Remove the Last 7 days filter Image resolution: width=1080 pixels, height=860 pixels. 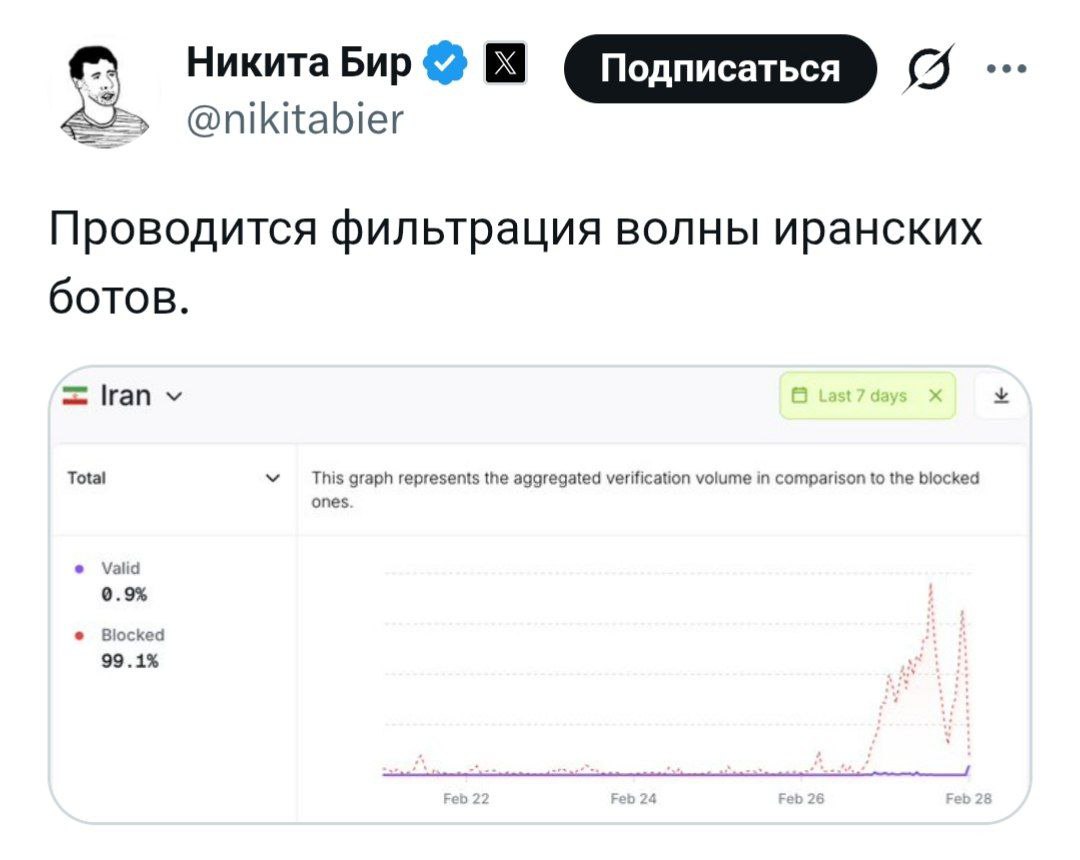tap(934, 396)
